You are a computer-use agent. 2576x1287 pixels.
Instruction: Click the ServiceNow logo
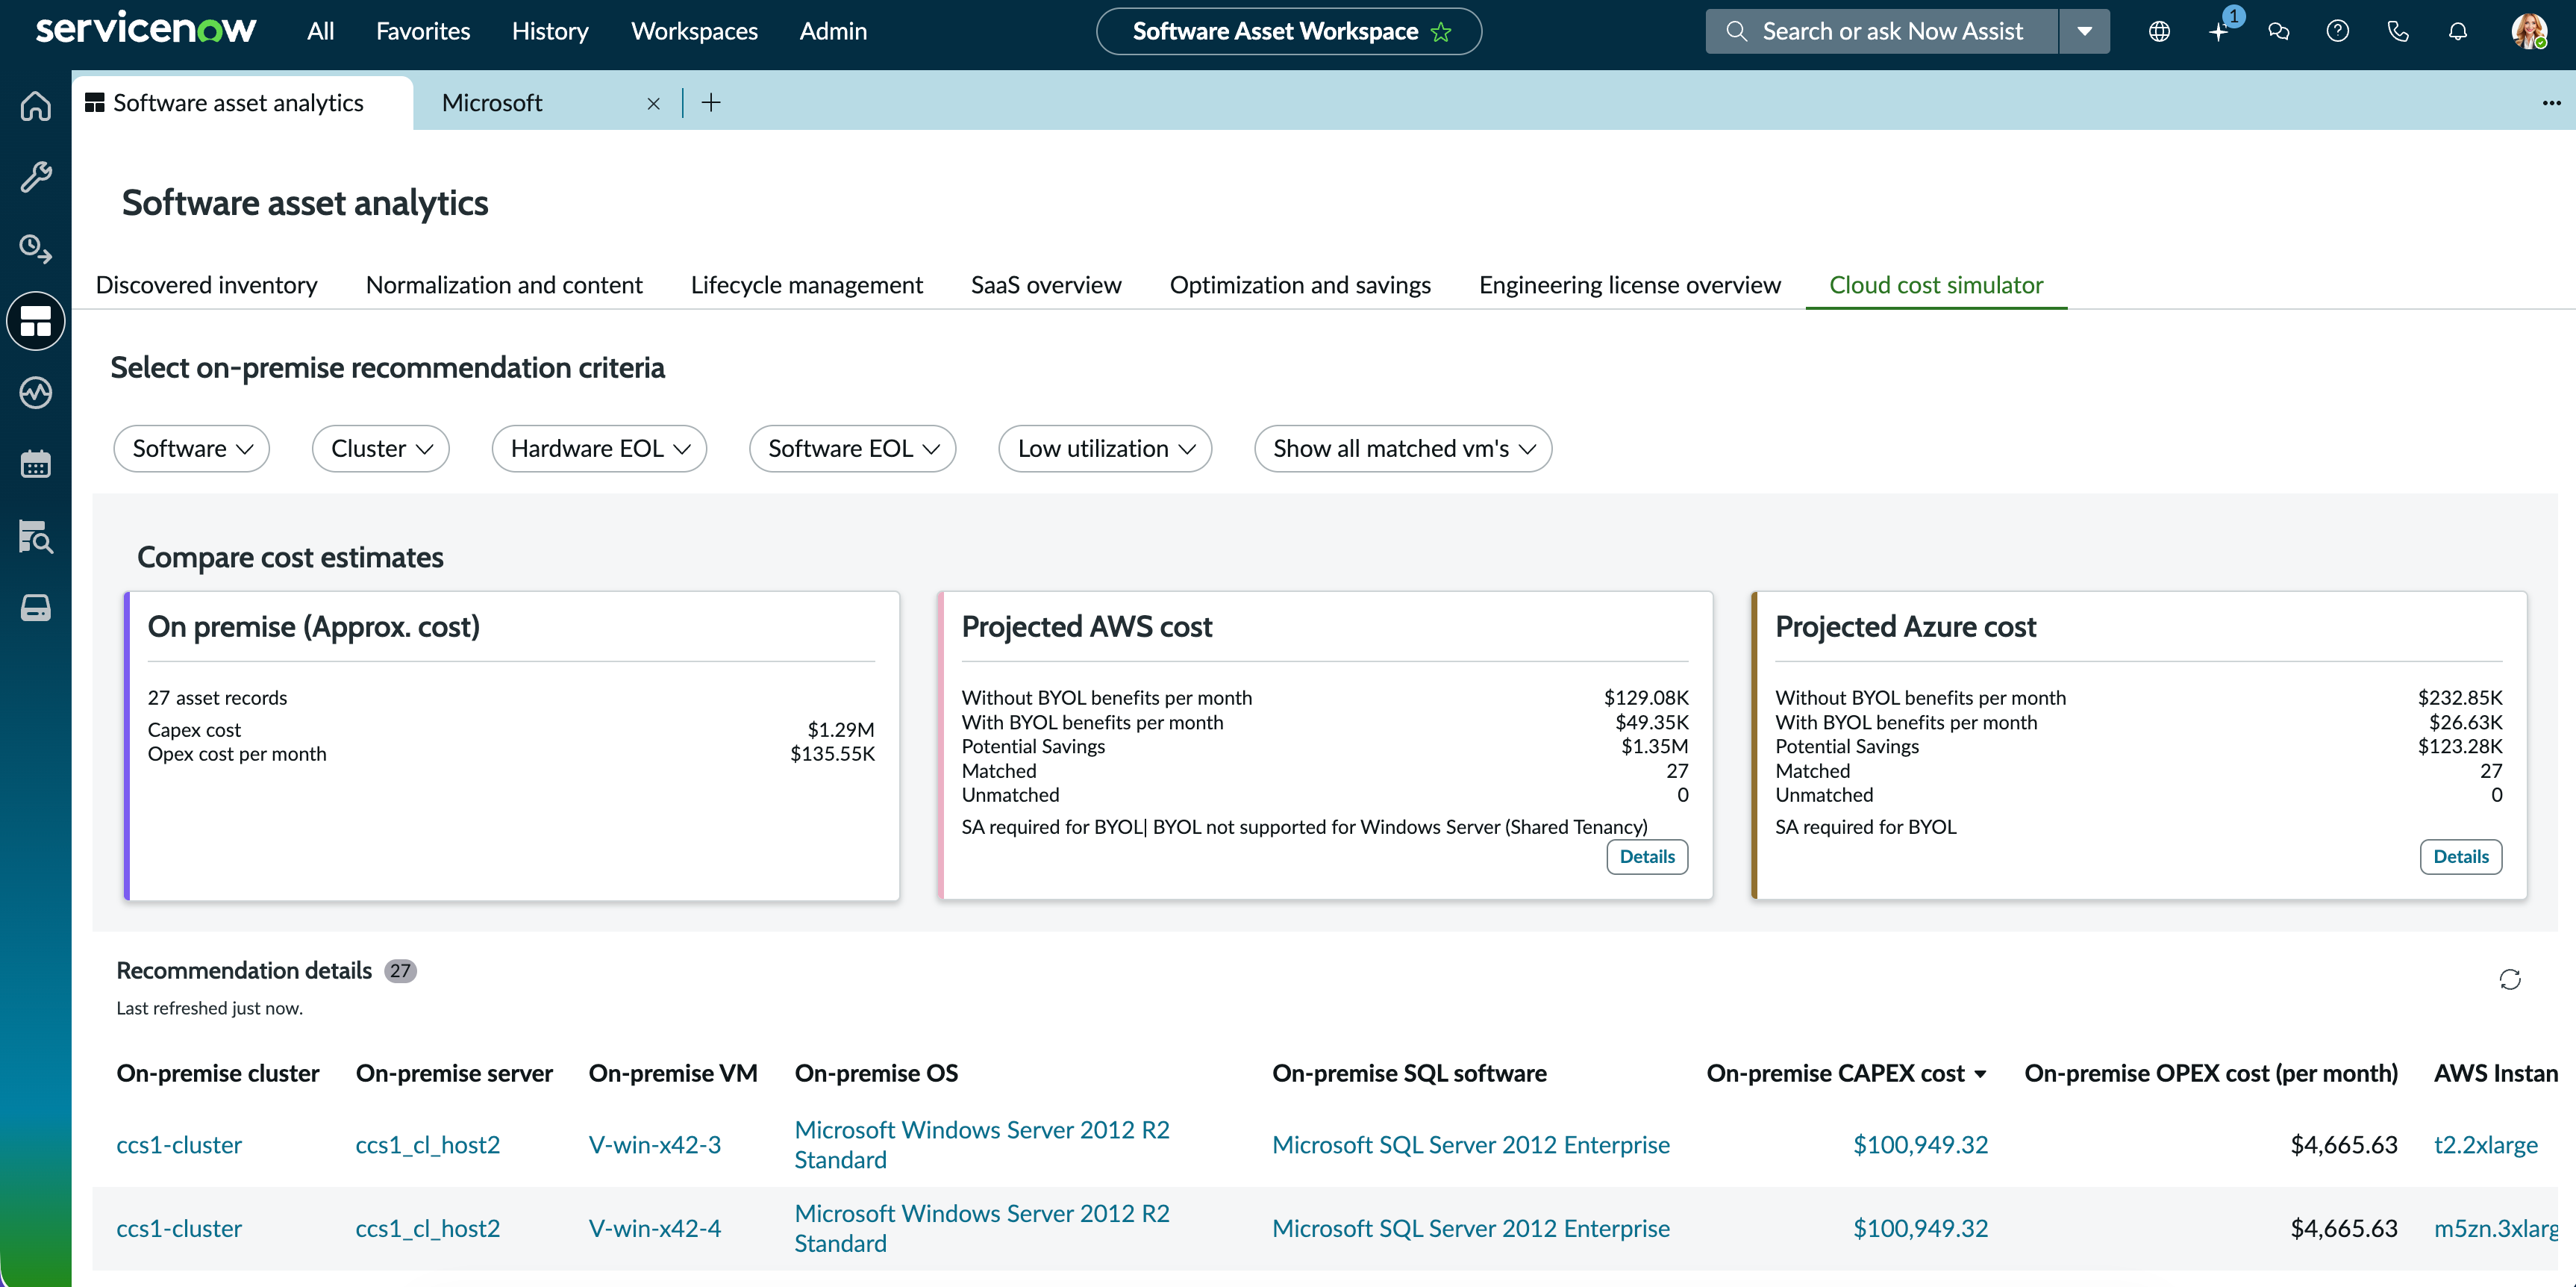146,29
